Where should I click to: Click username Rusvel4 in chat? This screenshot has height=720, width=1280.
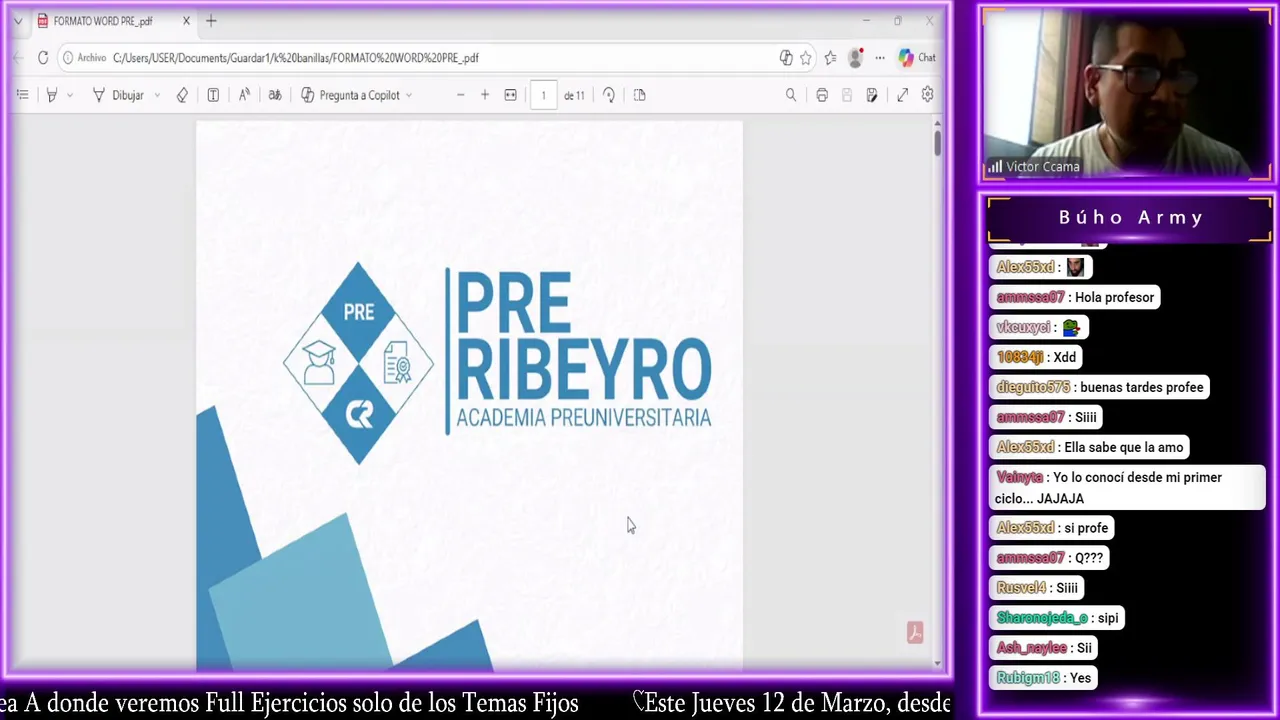1021,588
